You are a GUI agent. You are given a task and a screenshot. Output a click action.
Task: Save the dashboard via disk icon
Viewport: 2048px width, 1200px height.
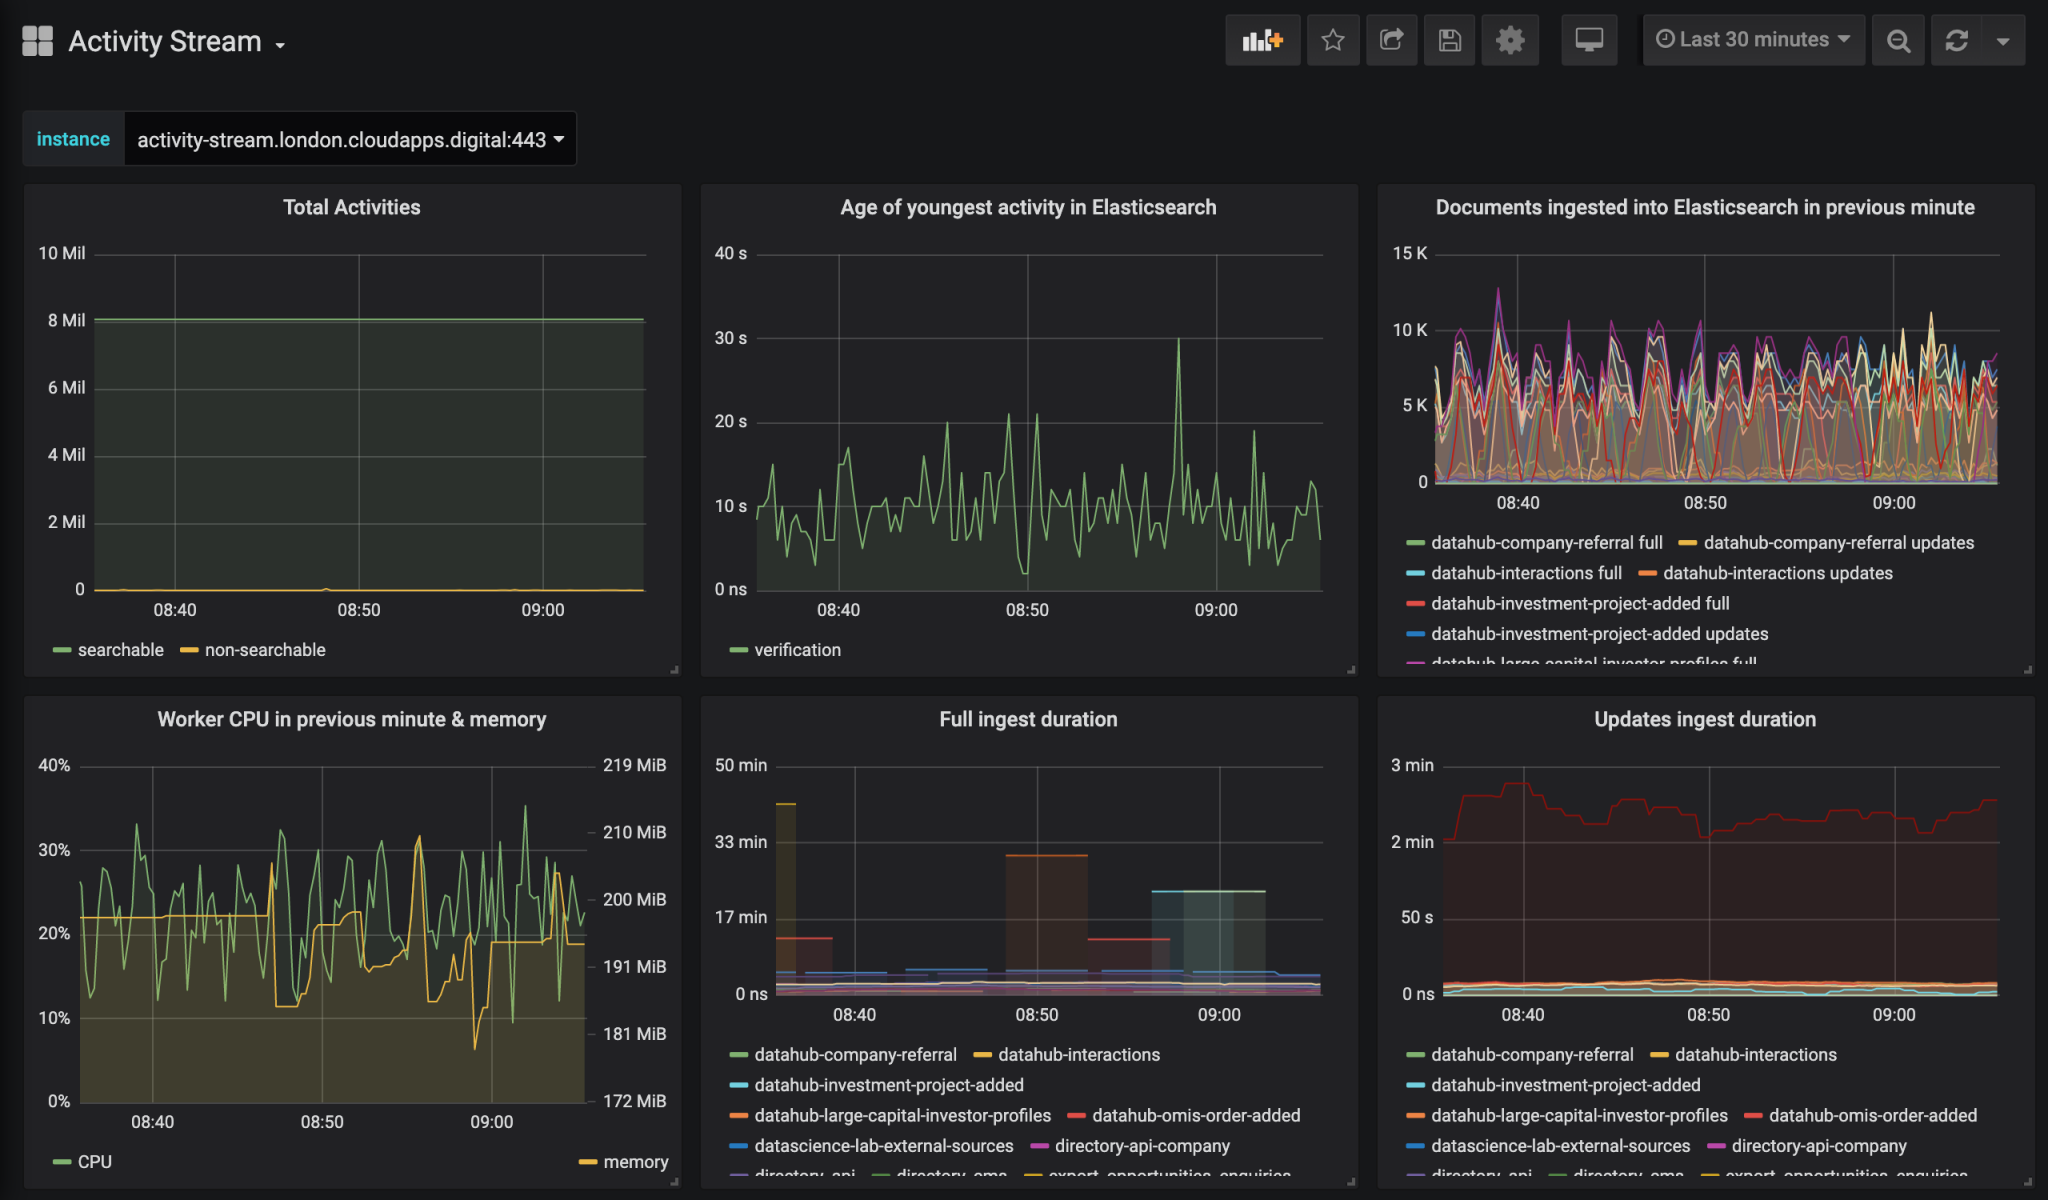(x=1449, y=40)
